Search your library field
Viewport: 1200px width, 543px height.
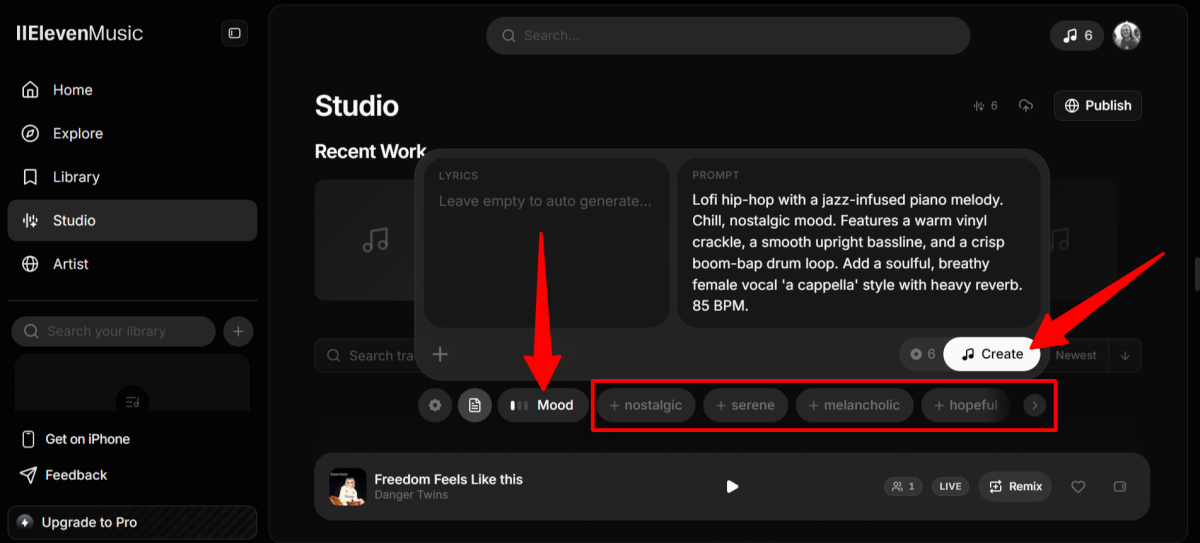click(113, 331)
